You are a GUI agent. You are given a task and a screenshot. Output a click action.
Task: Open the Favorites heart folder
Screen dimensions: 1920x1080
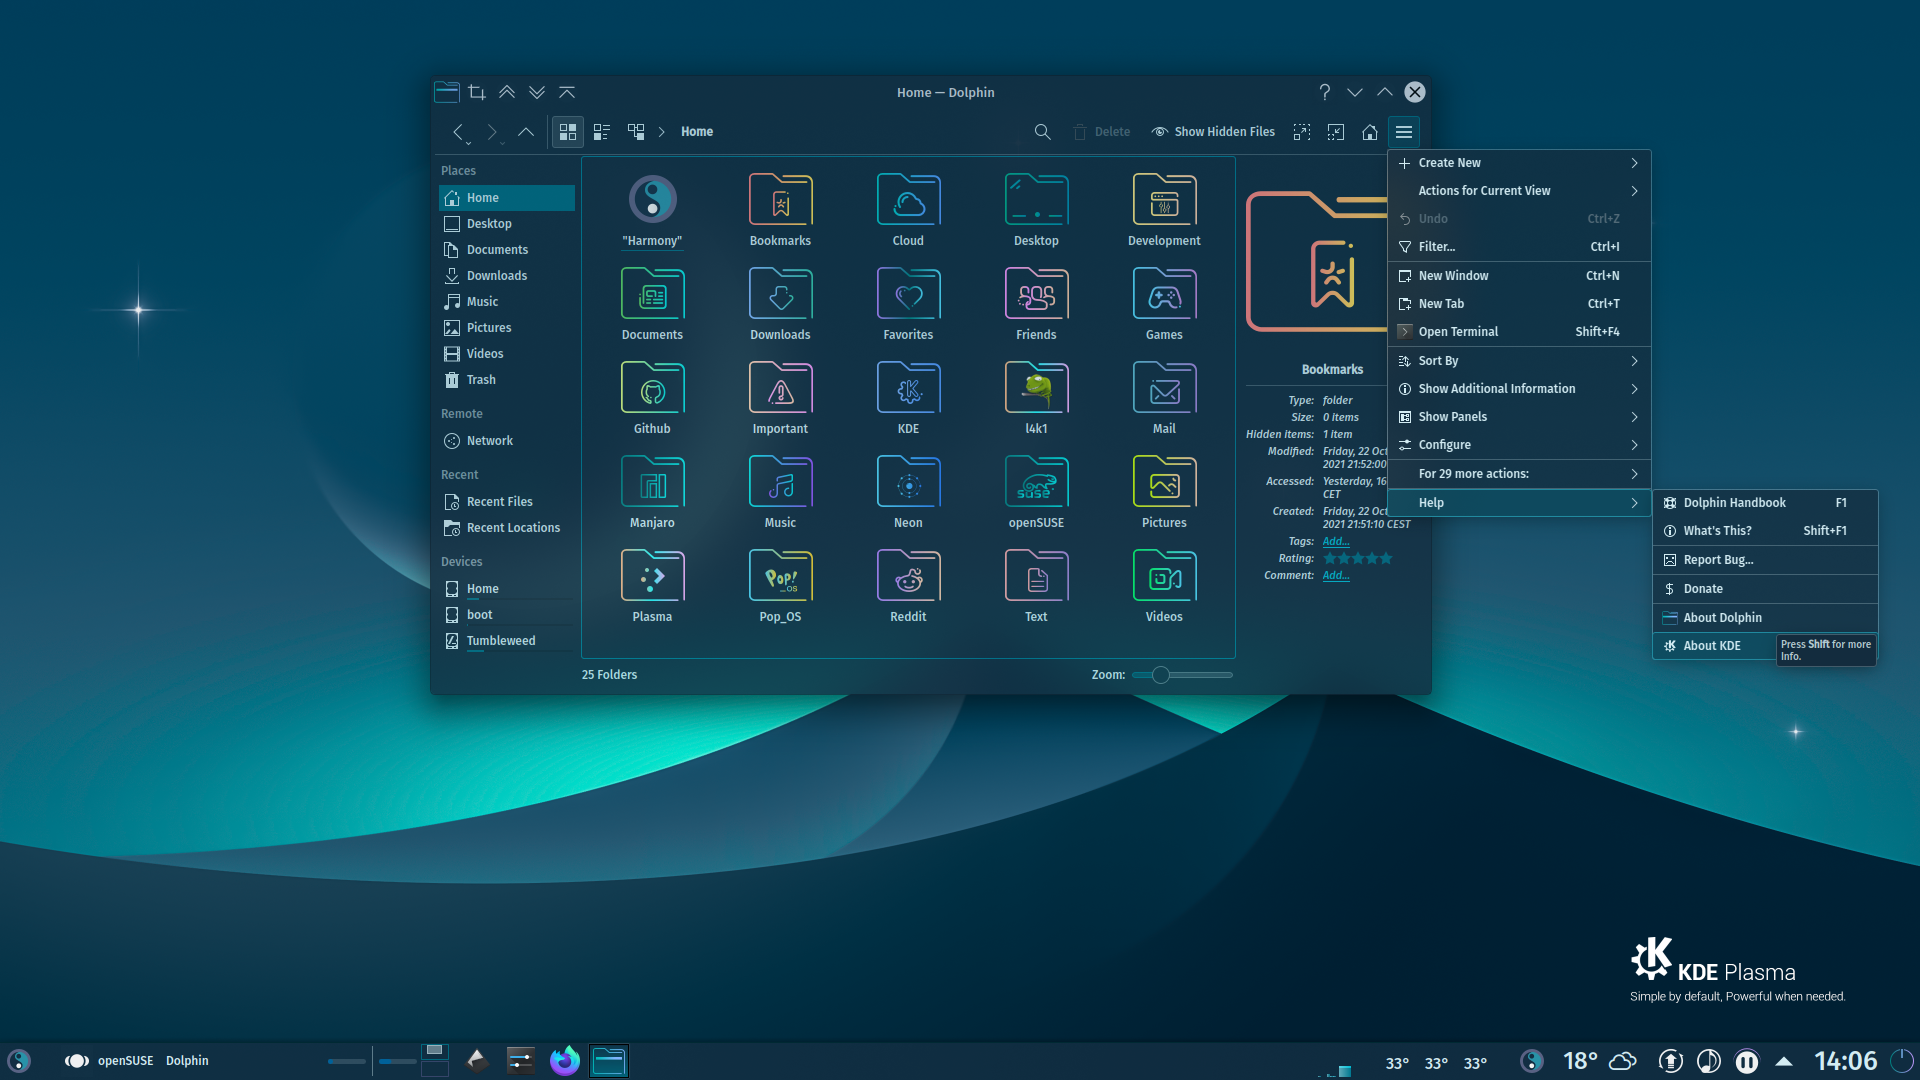(x=908, y=293)
